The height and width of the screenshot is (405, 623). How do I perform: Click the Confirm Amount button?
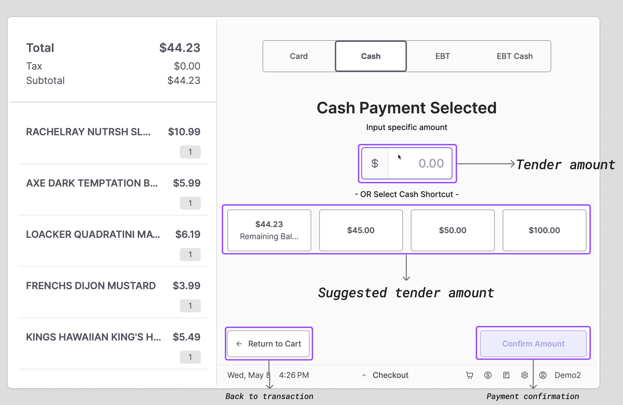tap(533, 343)
